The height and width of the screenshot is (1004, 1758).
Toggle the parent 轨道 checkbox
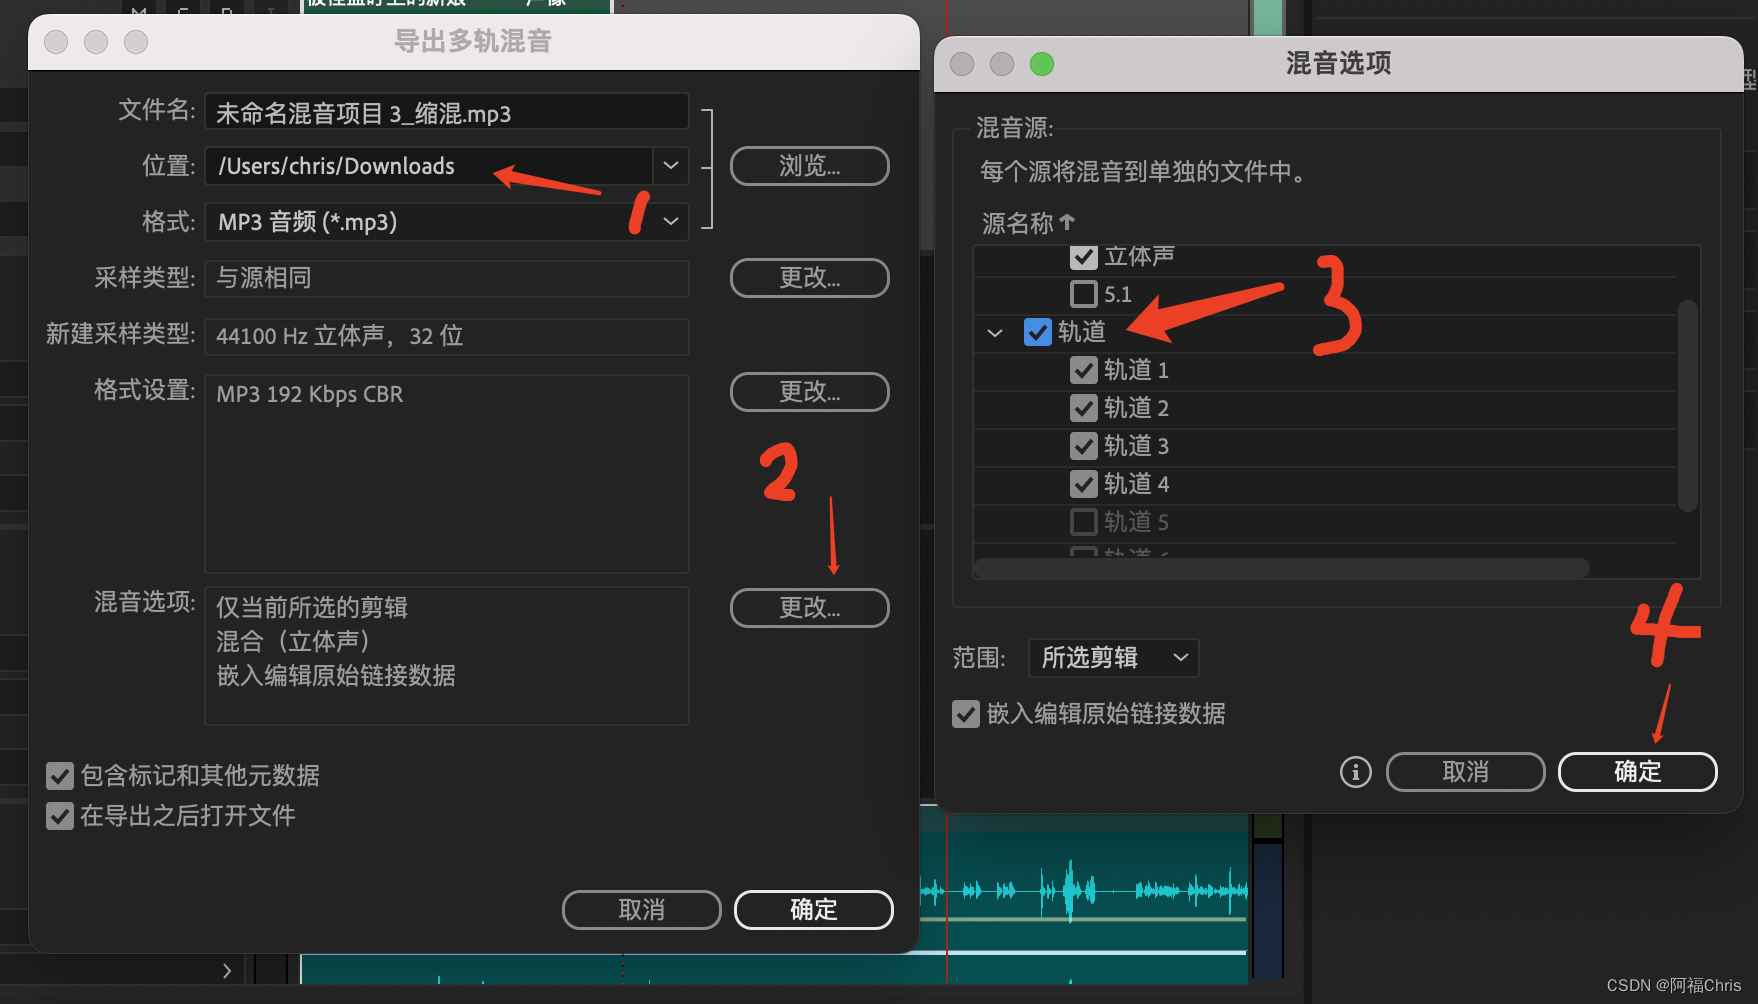point(1038,332)
